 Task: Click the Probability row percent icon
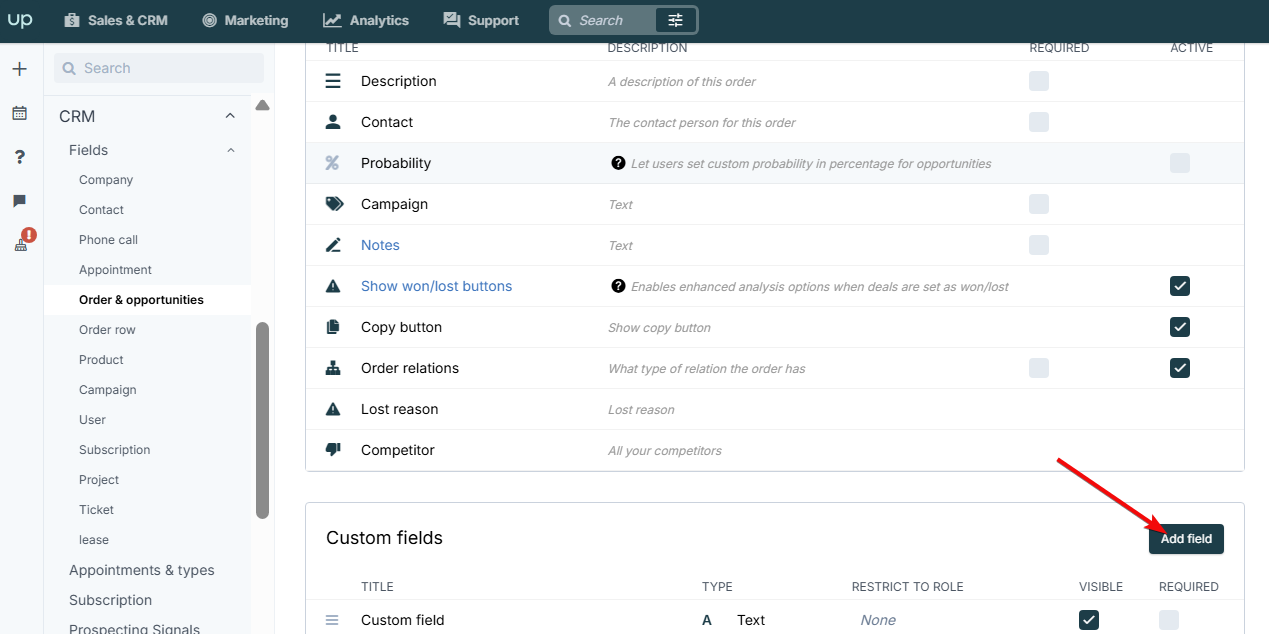[333, 163]
